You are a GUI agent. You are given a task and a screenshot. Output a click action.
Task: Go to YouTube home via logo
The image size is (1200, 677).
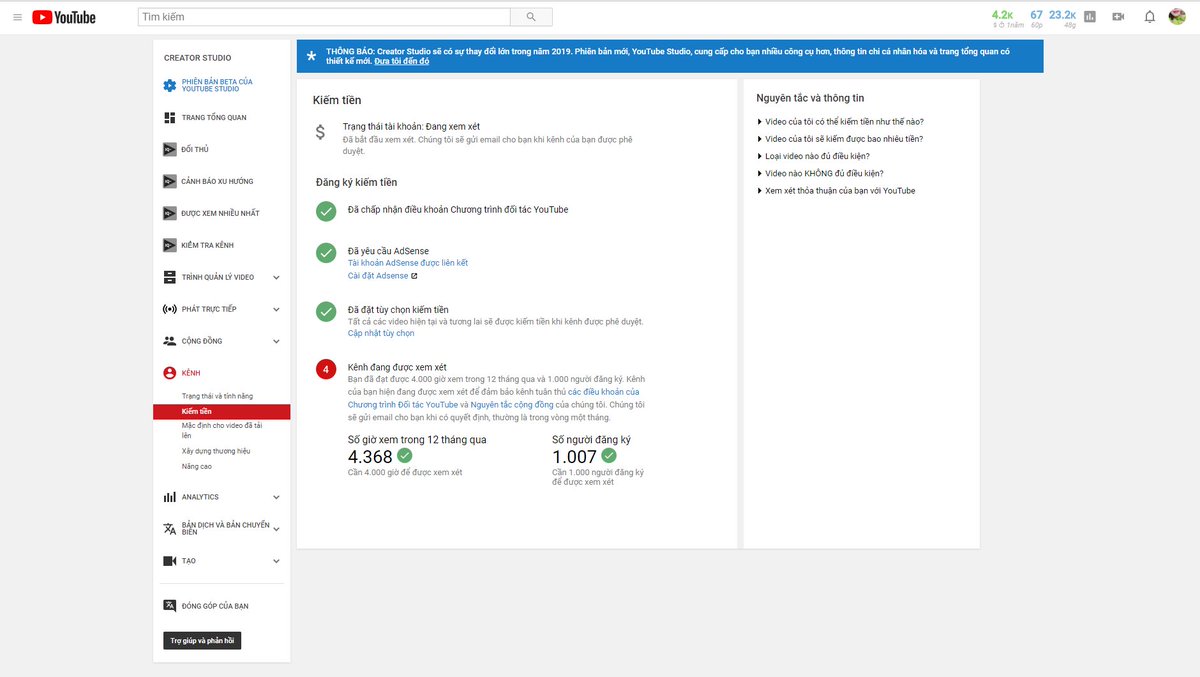[64, 17]
